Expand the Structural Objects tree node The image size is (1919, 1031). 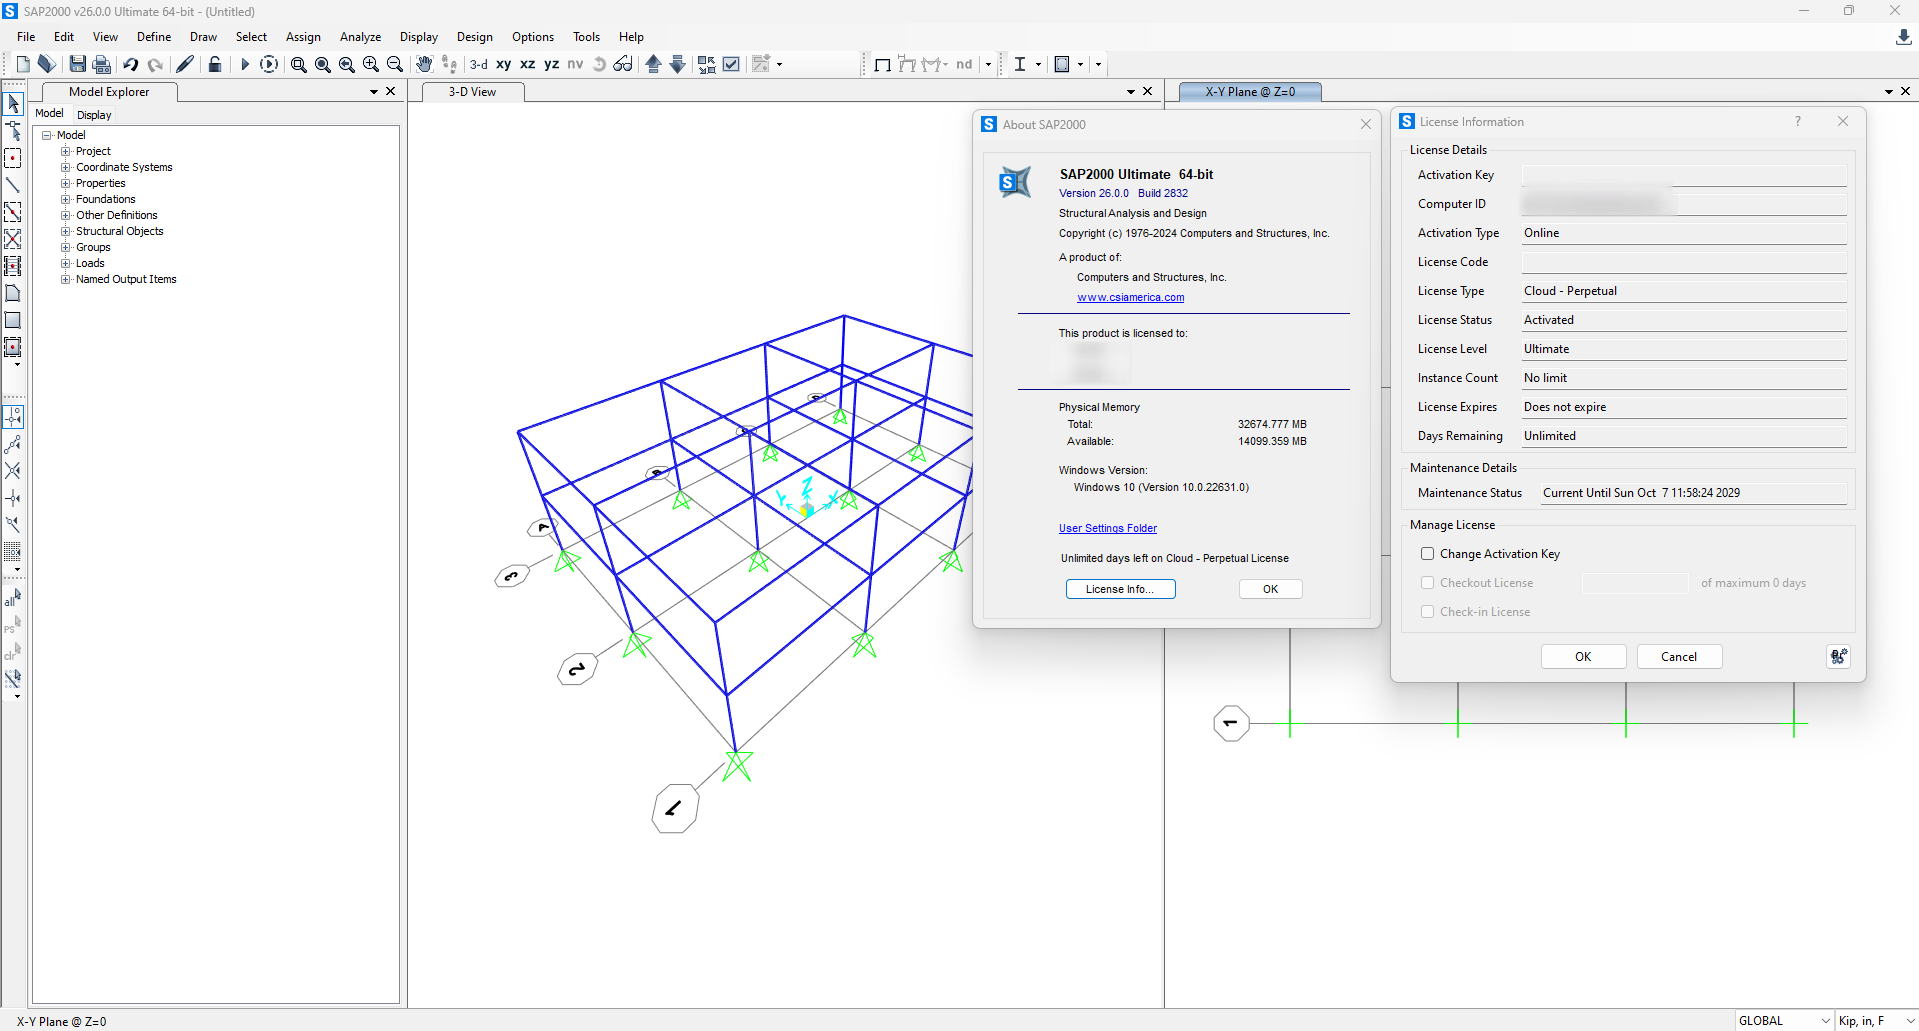click(x=66, y=231)
